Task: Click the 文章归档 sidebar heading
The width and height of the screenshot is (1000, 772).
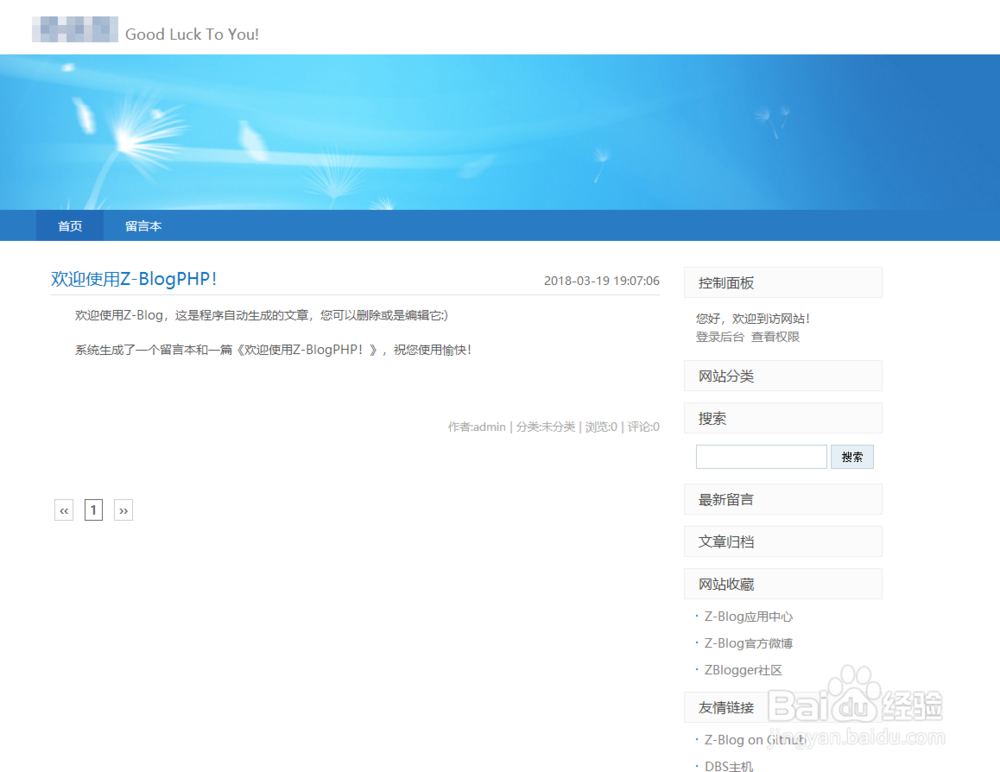Action: coord(783,542)
